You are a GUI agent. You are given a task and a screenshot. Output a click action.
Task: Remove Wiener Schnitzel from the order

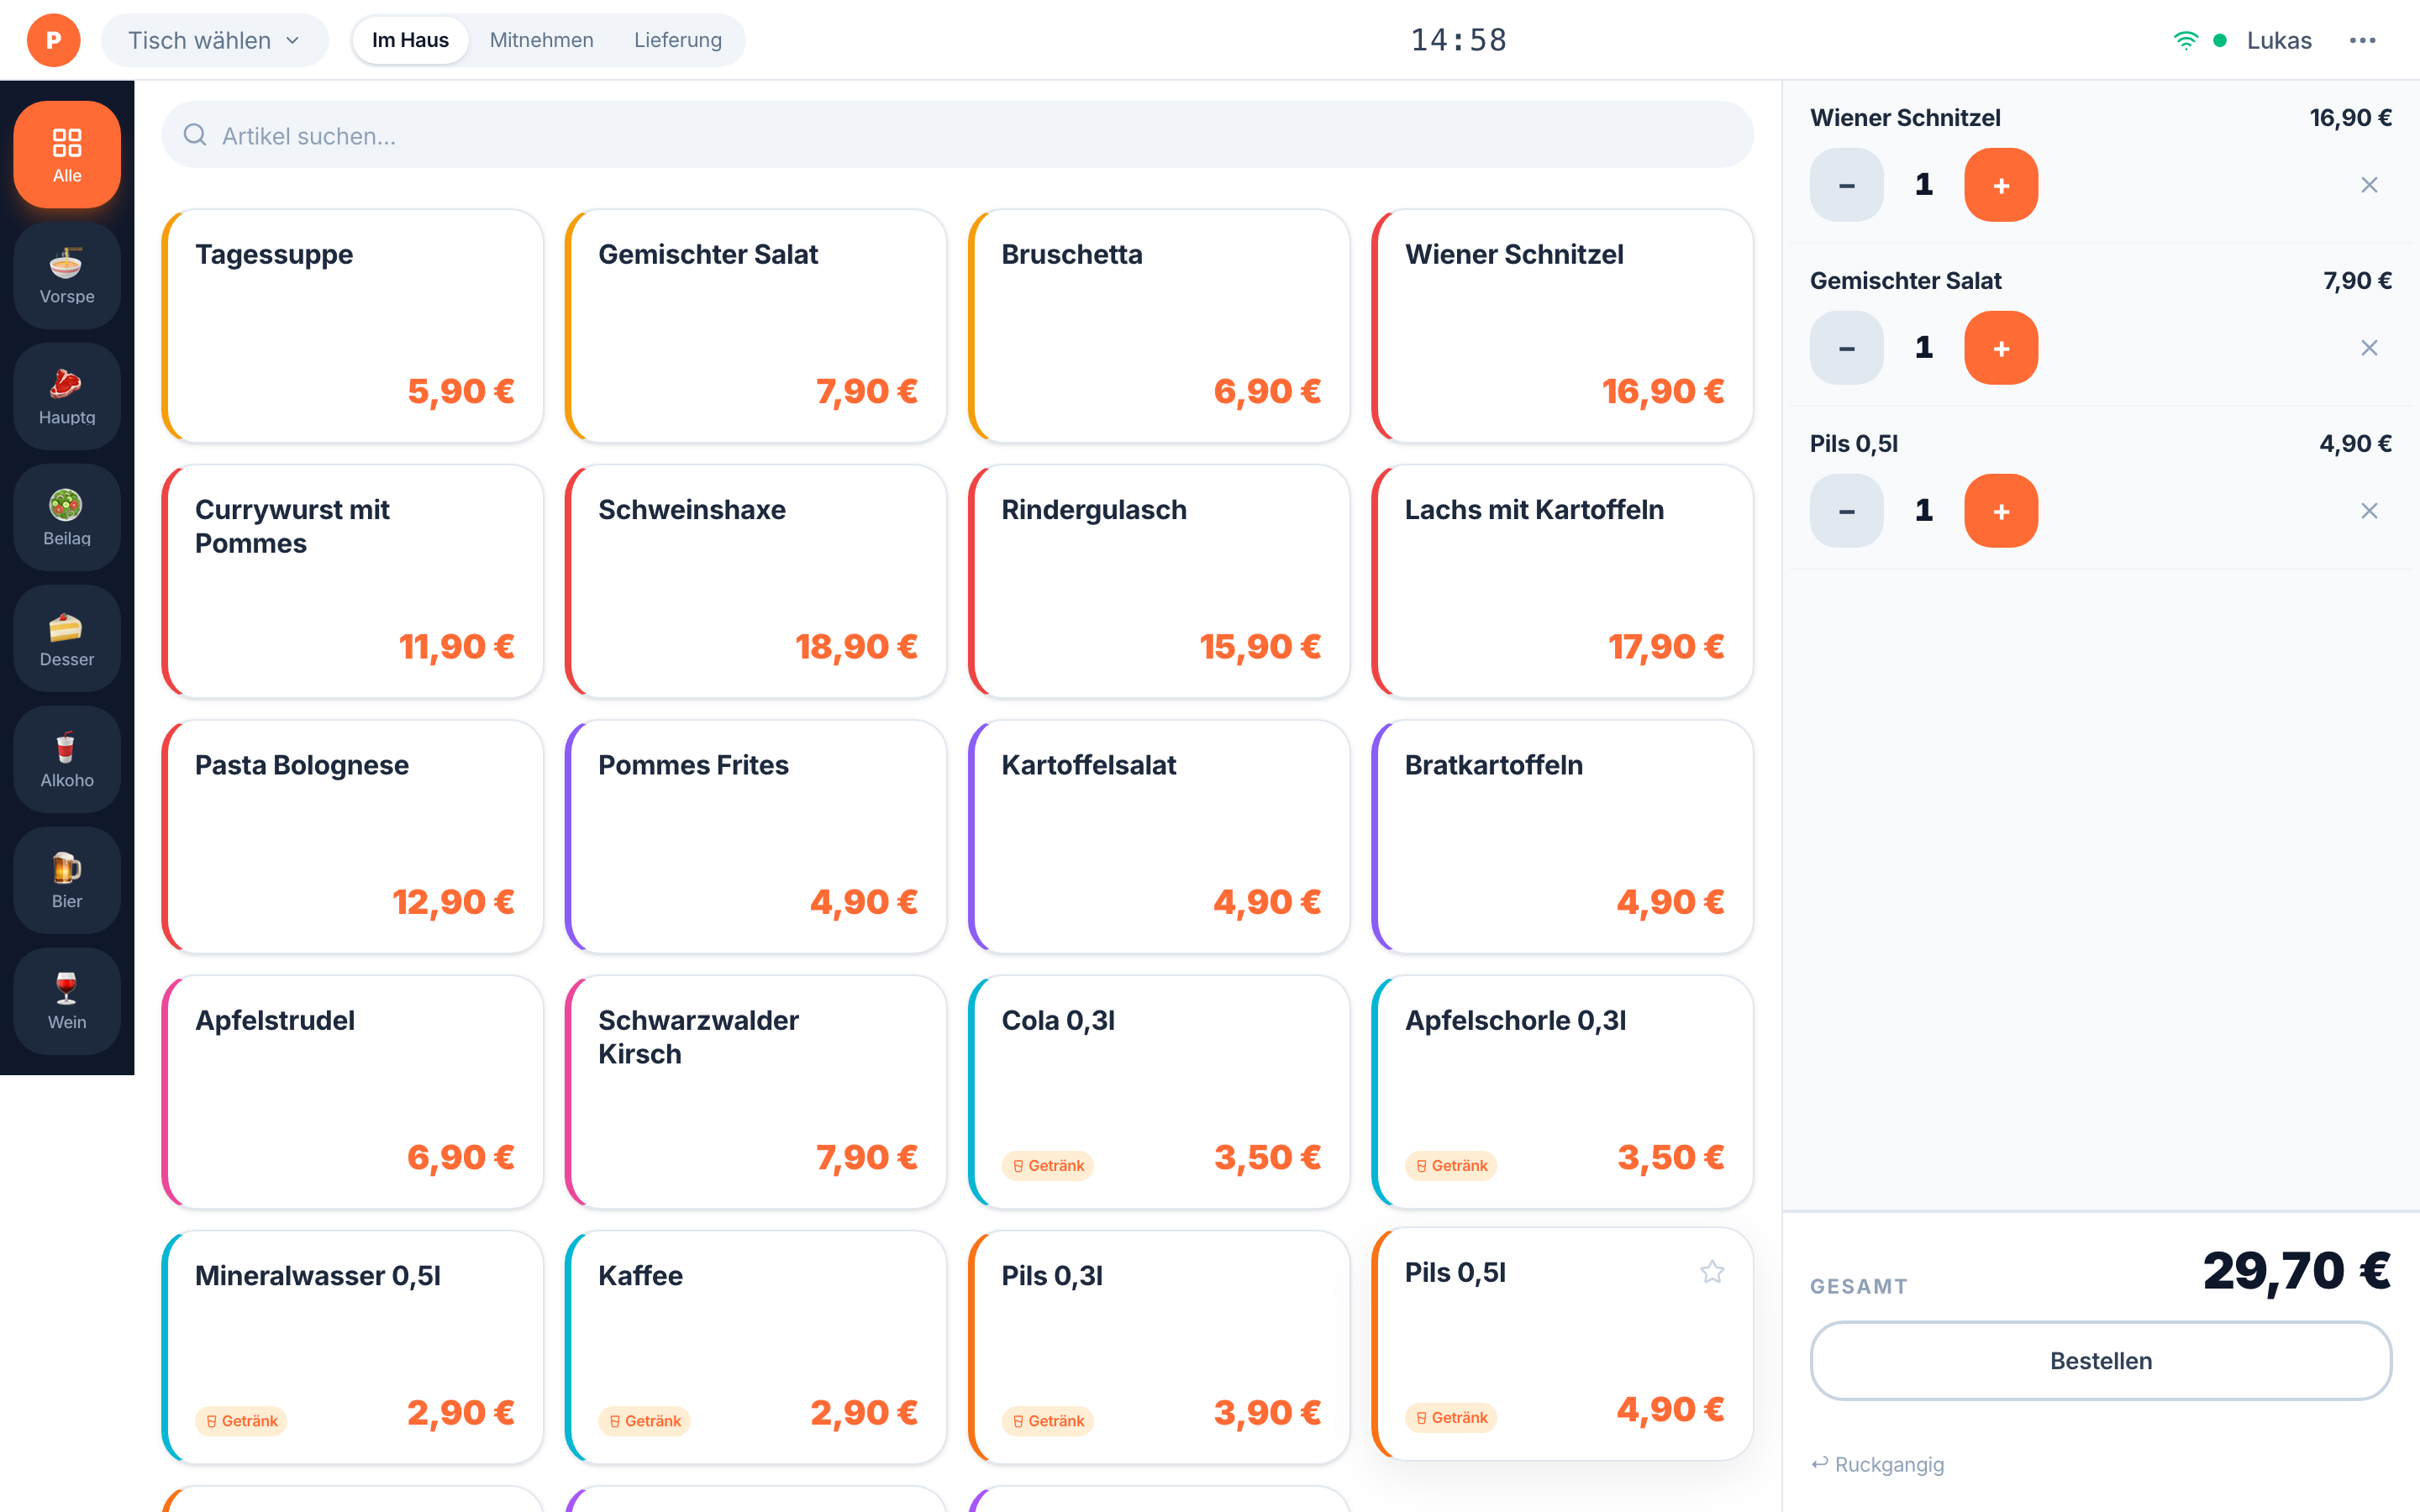click(x=2369, y=185)
